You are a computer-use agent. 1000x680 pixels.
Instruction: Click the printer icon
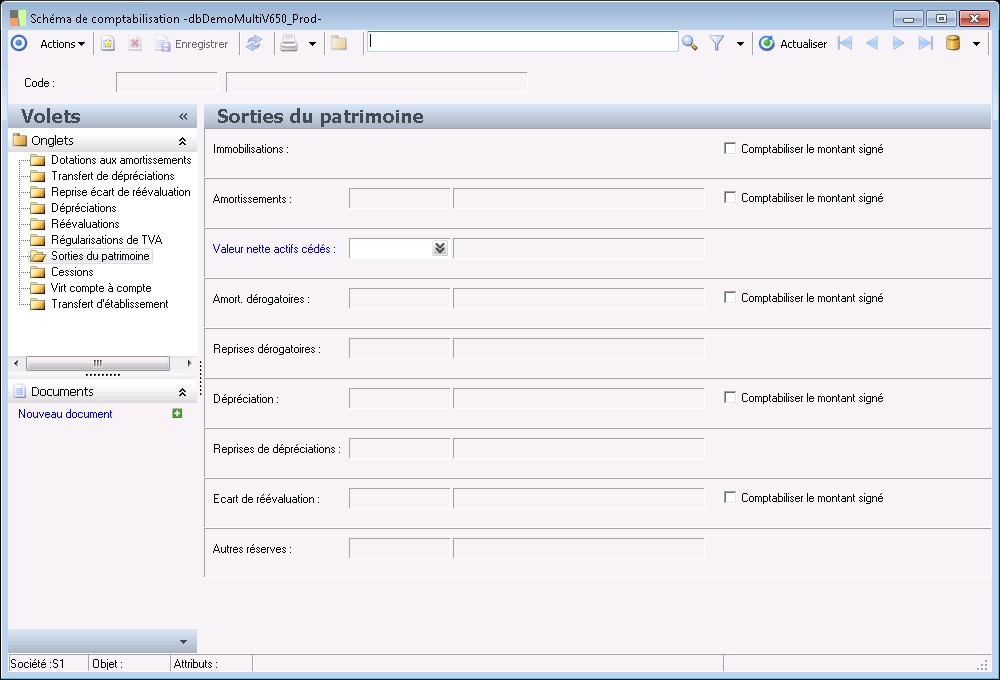[289, 43]
